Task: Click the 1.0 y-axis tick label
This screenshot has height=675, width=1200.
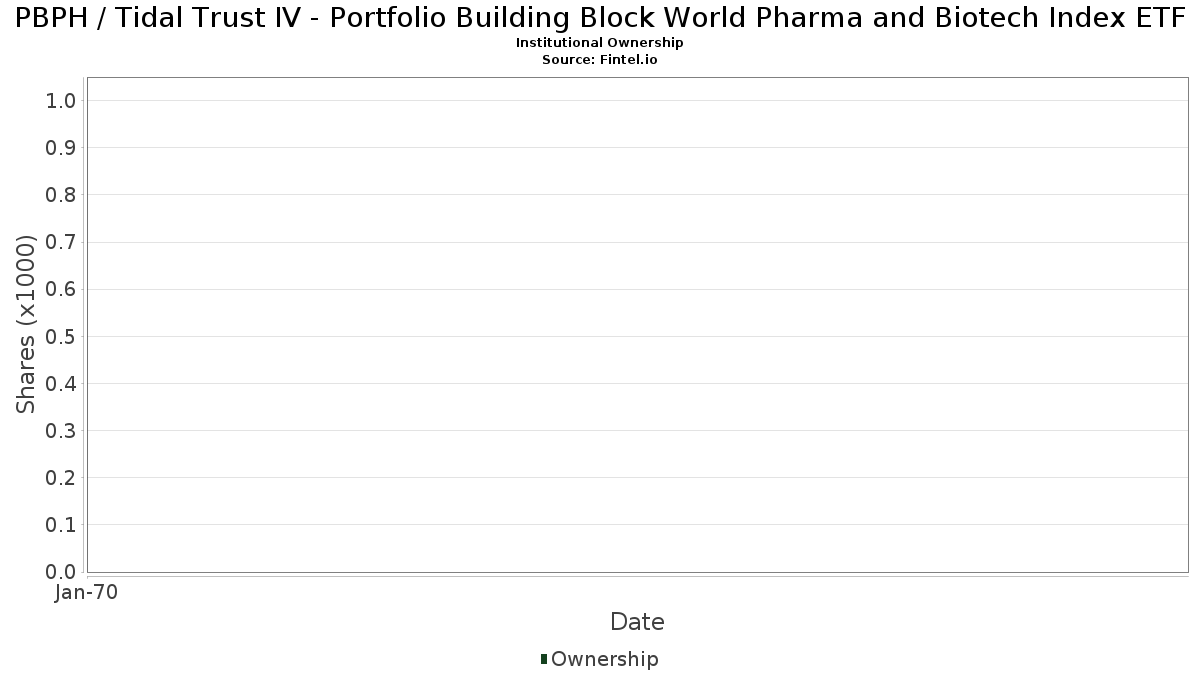Action: (x=61, y=100)
